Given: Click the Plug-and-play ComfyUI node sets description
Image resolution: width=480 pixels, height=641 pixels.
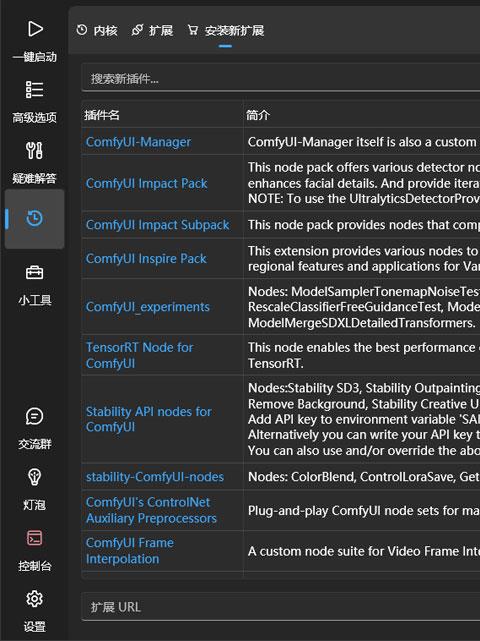Looking at the screenshot, I should coord(364,511).
